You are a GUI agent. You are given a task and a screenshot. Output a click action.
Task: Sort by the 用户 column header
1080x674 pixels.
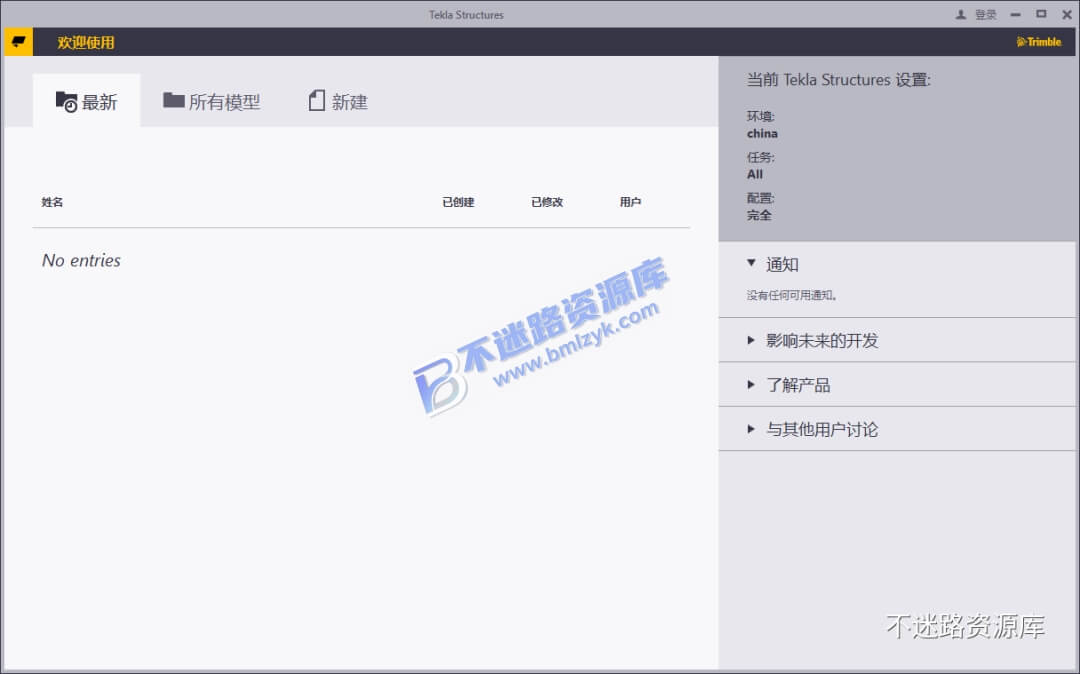pyautogui.click(x=630, y=202)
